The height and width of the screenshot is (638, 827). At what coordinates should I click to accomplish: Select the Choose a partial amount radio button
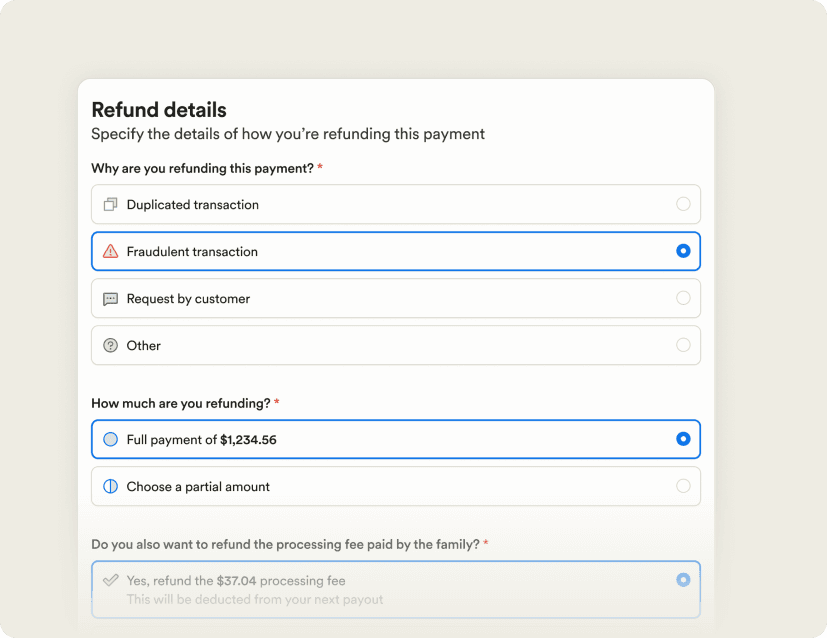point(683,486)
